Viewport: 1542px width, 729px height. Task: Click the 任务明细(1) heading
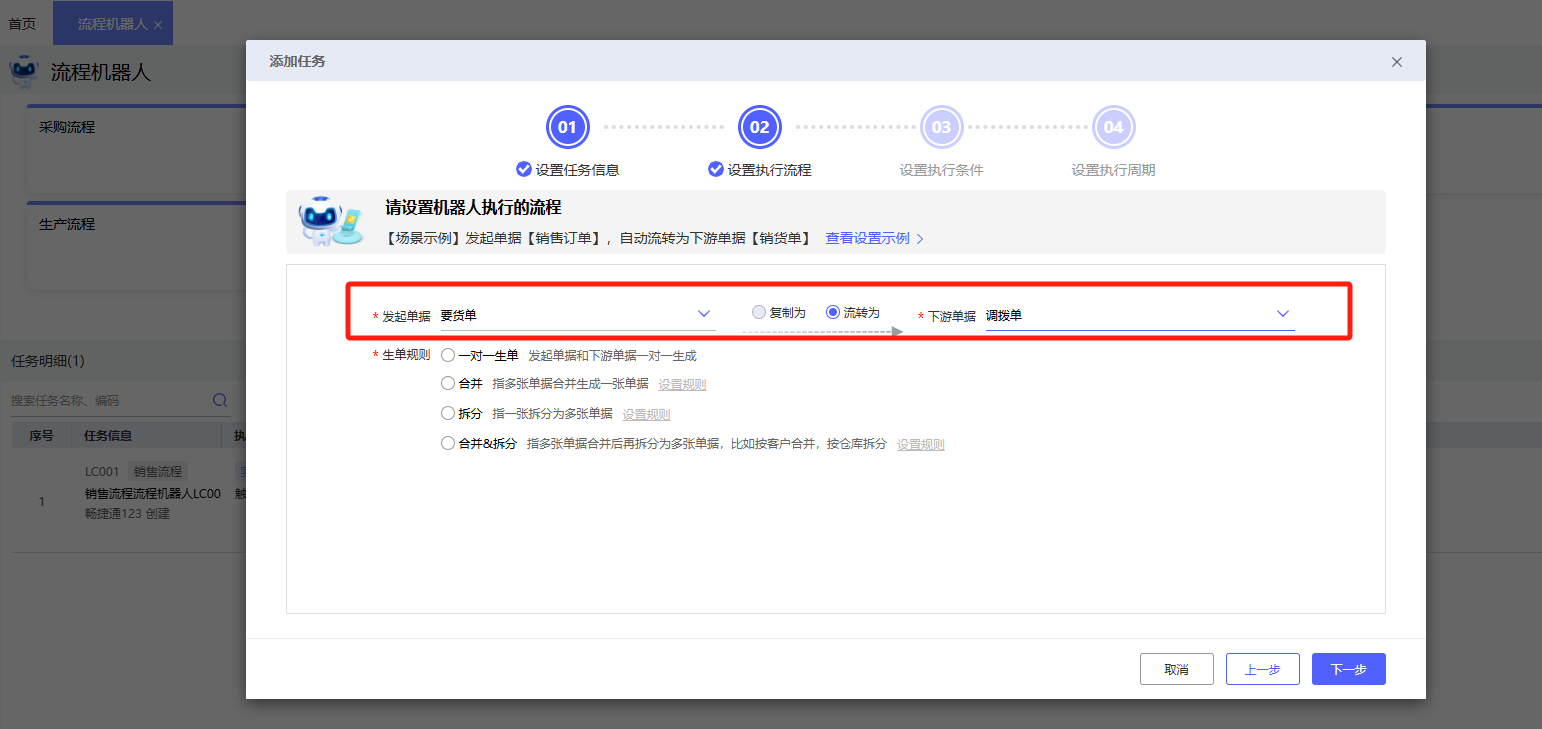tap(48, 360)
